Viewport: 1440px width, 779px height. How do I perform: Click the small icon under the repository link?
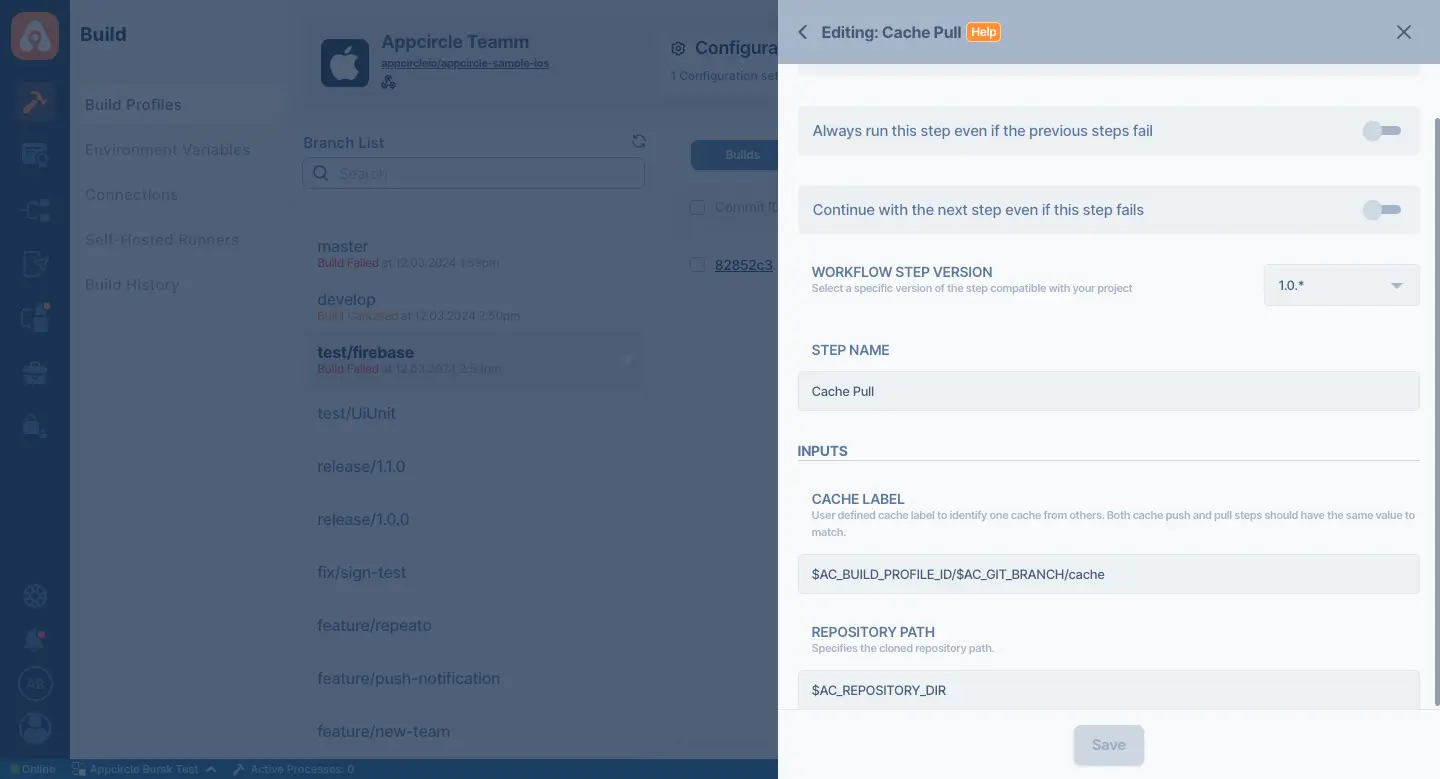pyautogui.click(x=388, y=82)
